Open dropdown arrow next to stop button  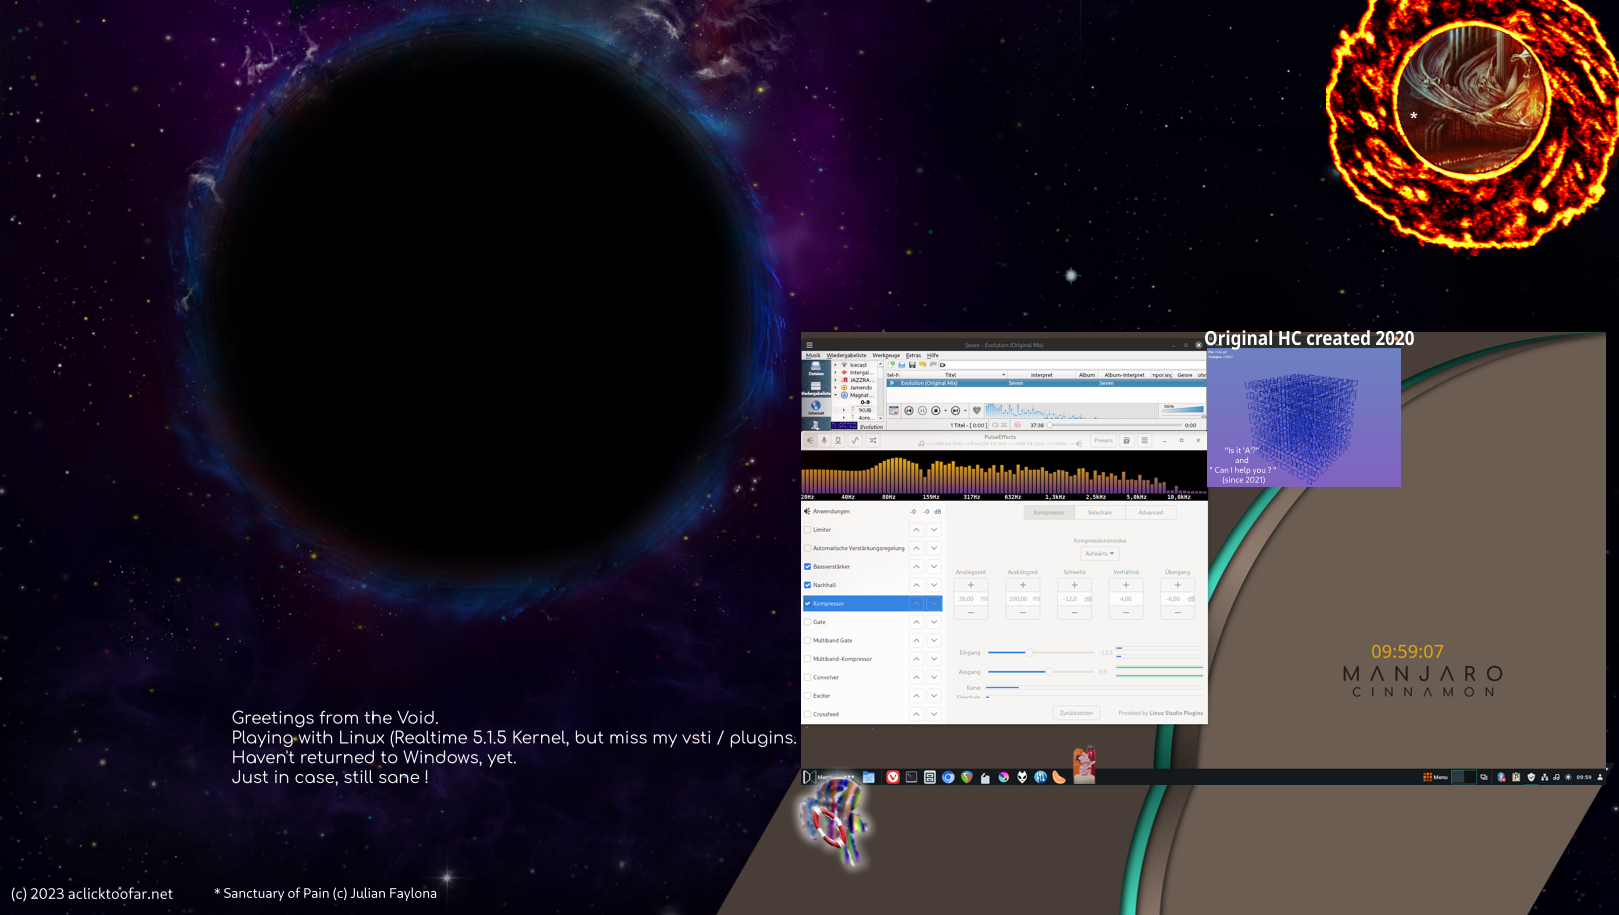tap(945, 410)
